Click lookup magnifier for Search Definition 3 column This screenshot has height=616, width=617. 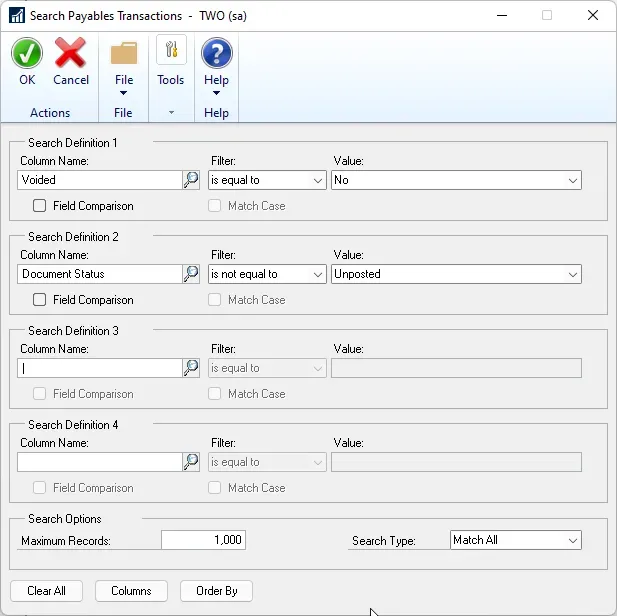point(191,368)
